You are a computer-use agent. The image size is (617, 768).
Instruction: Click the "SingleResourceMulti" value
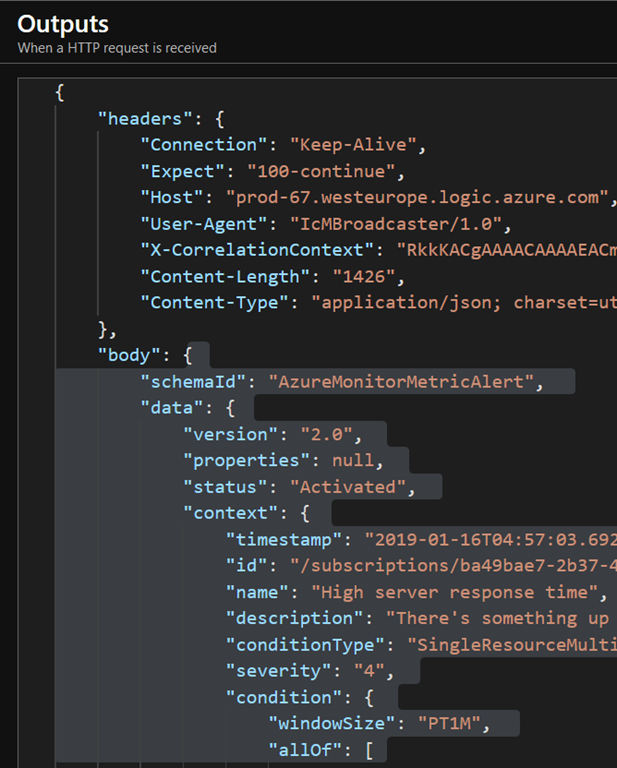pos(512,645)
